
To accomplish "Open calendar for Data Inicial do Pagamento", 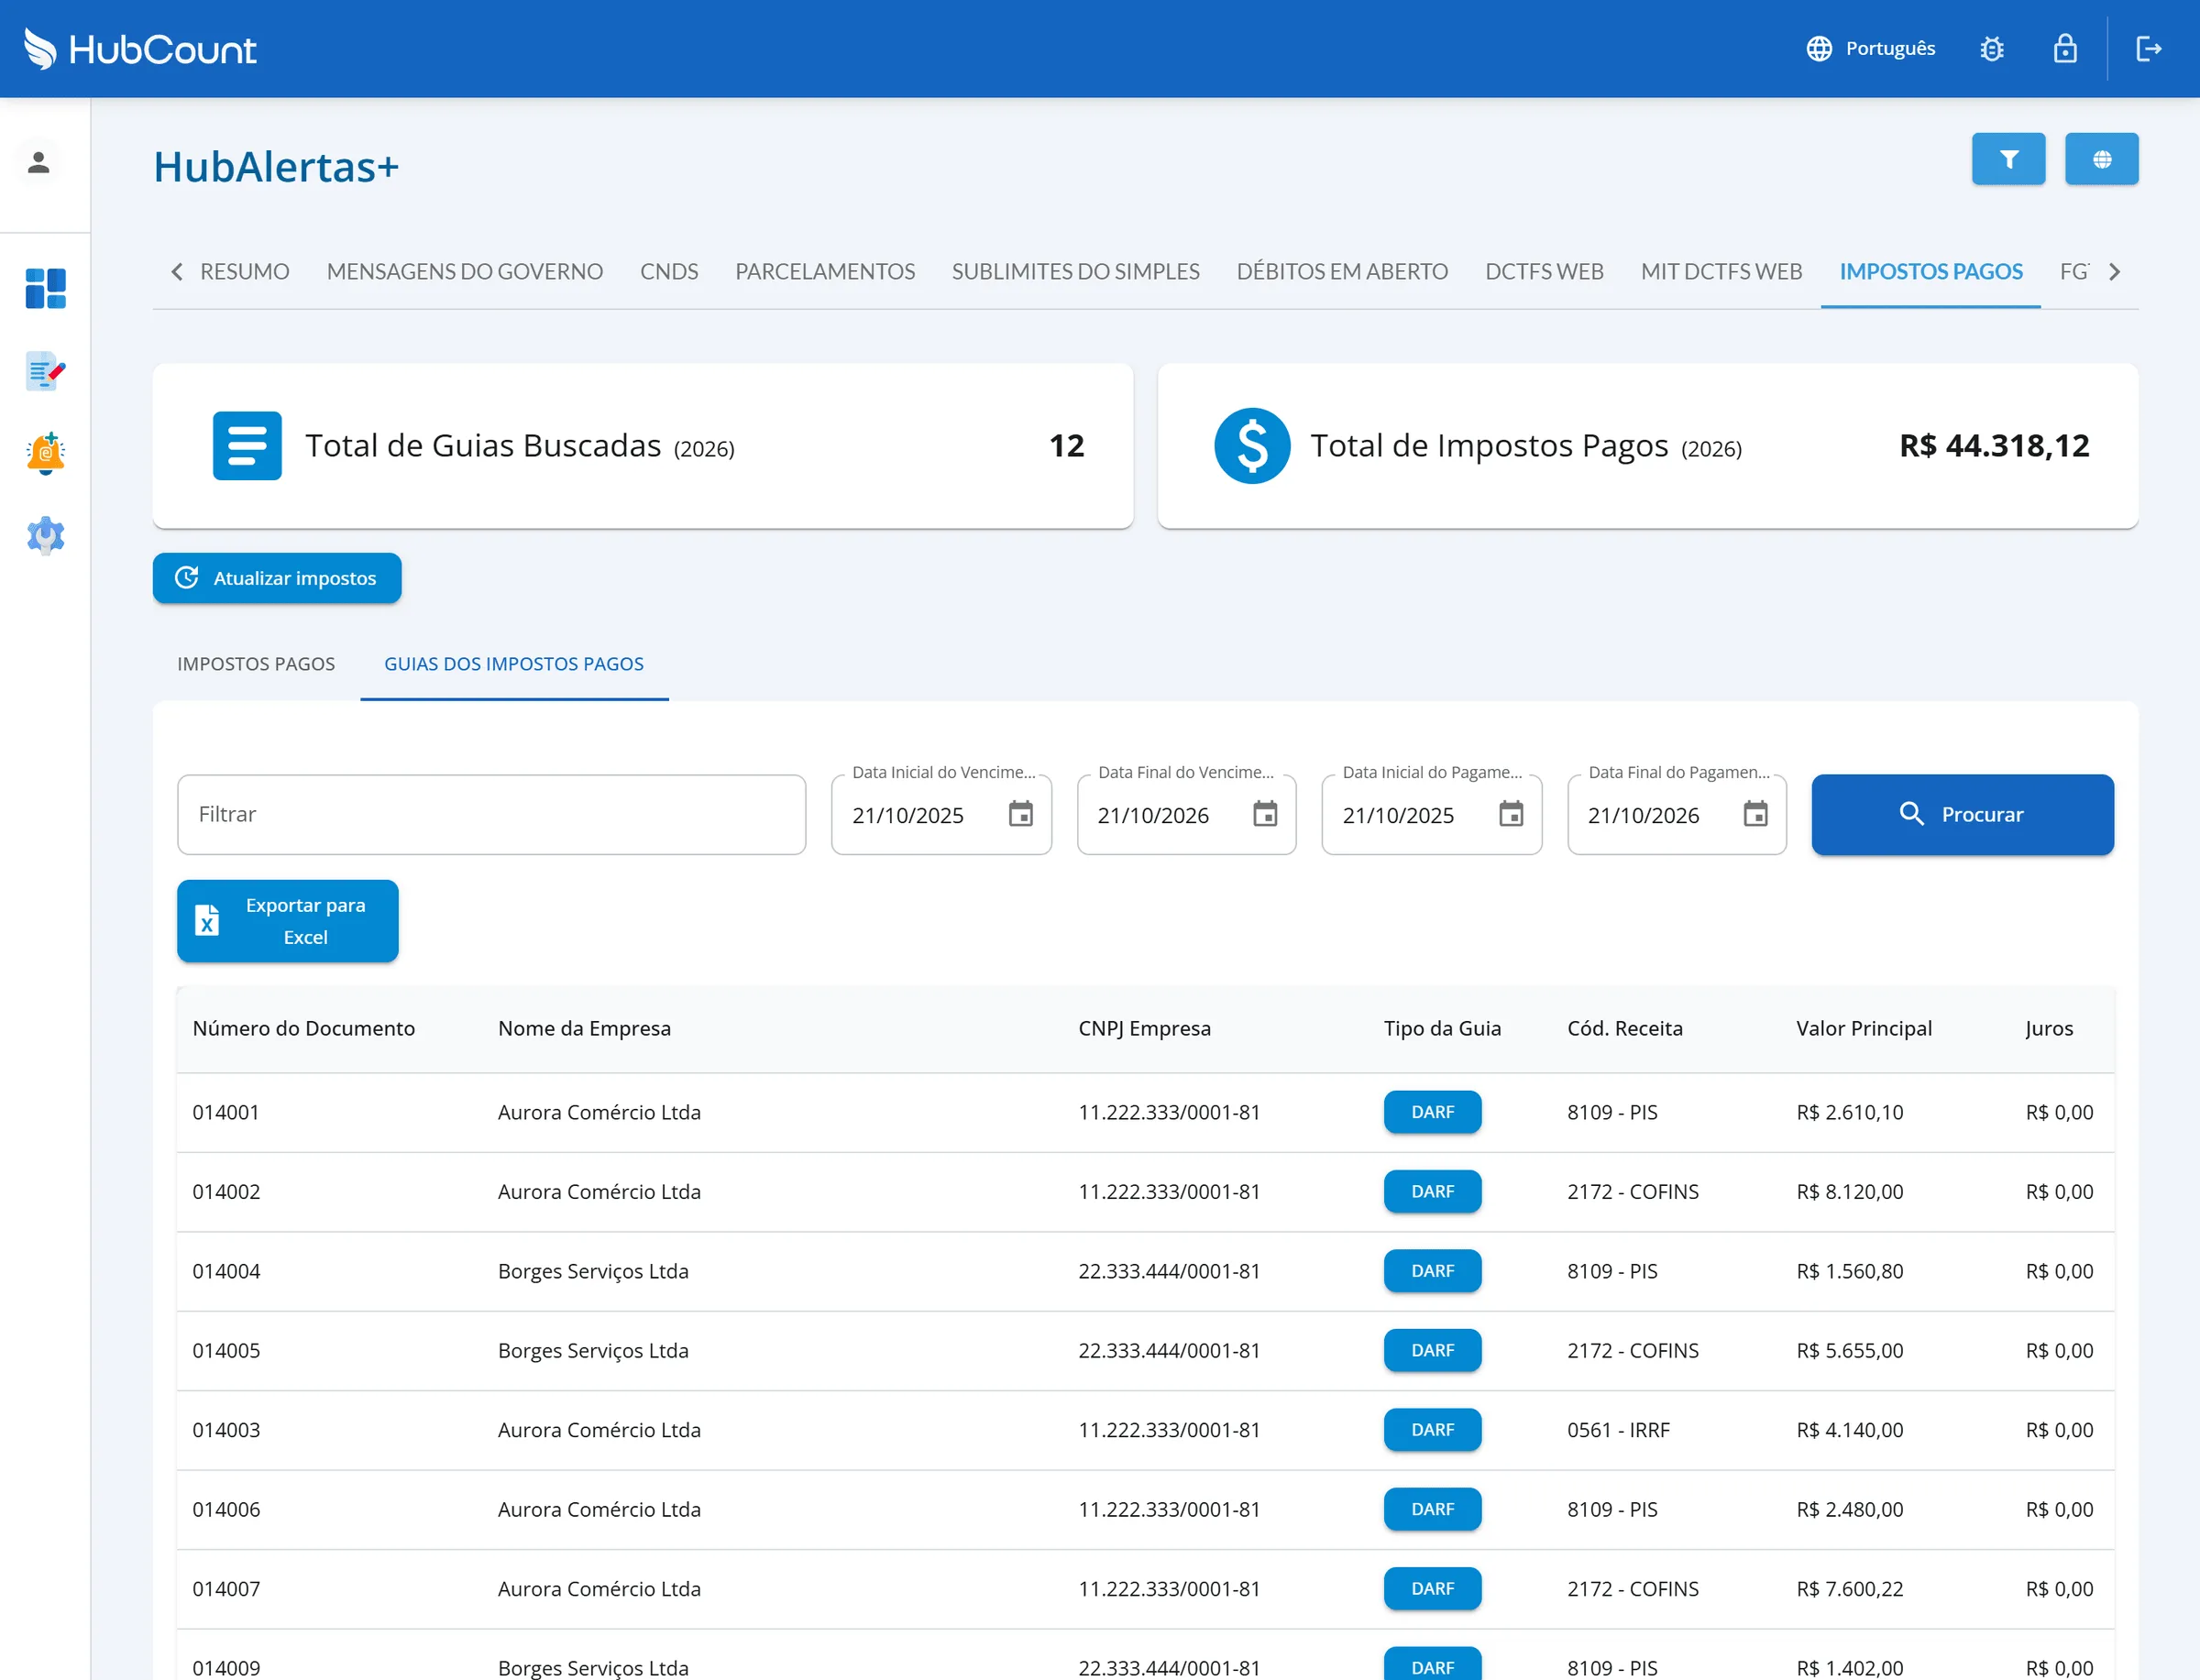I will pyautogui.click(x=1511, y=814).
